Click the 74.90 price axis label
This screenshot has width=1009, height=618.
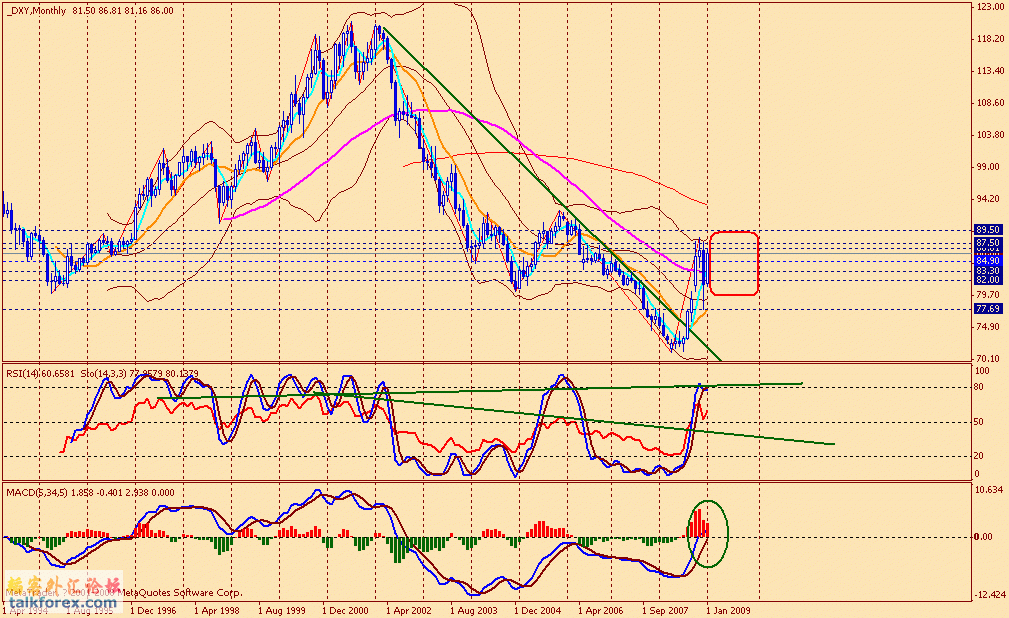pos(988,326)
